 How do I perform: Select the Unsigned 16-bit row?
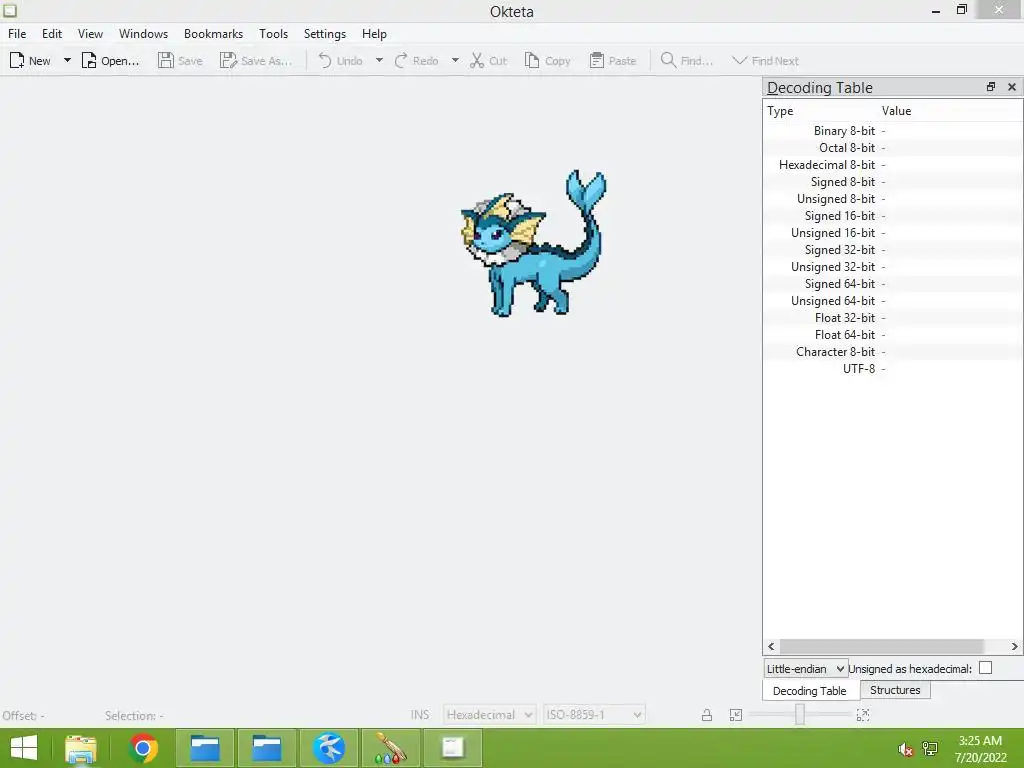click(x=893, y=232)
